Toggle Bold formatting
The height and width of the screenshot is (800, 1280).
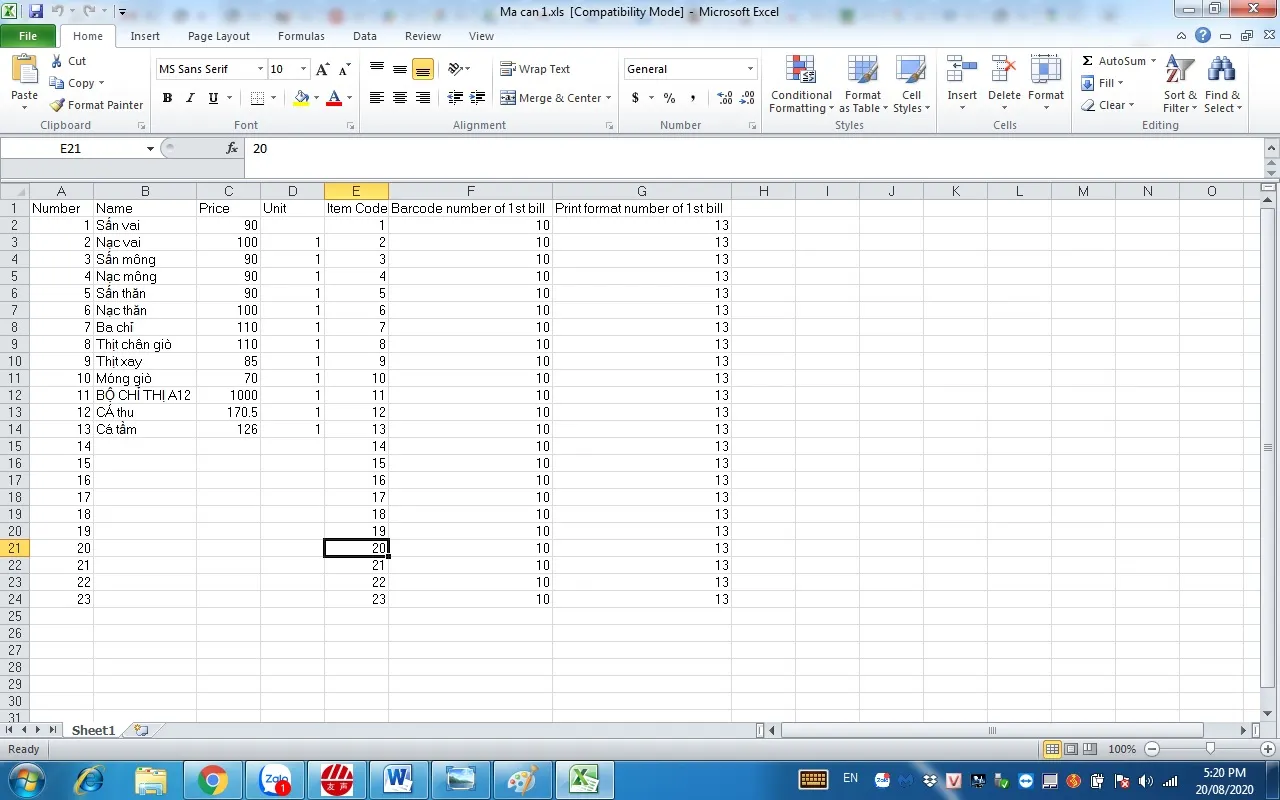point(167,98)
